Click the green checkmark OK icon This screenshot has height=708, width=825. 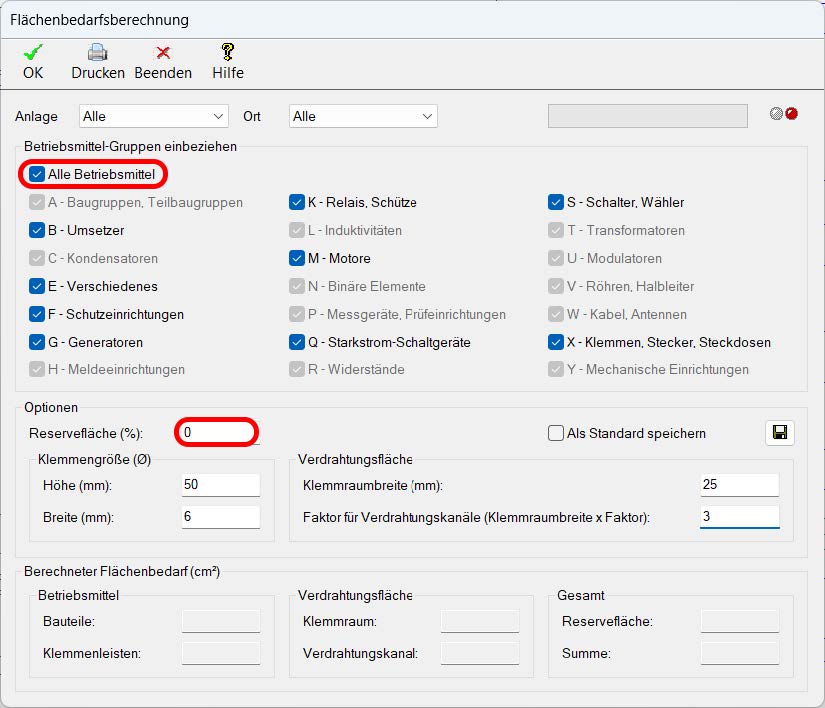33,53
